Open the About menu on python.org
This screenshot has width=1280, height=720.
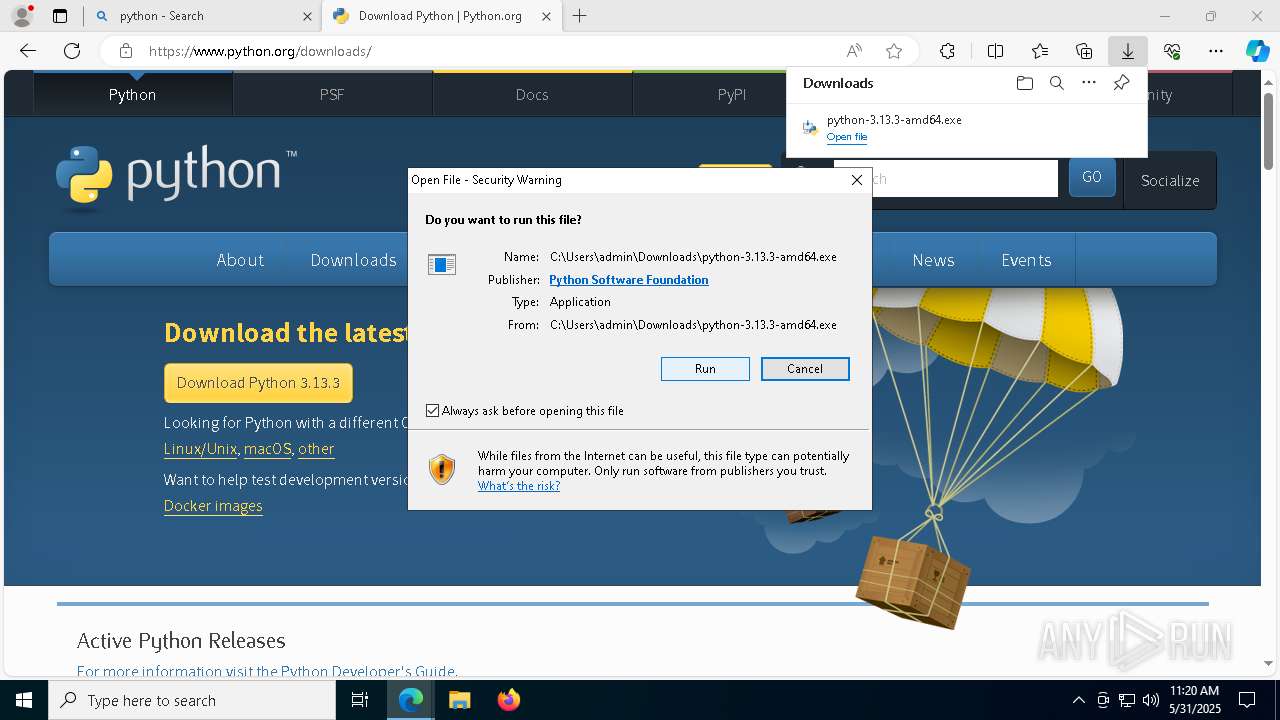pyautogui.click(x=240, y=260)
